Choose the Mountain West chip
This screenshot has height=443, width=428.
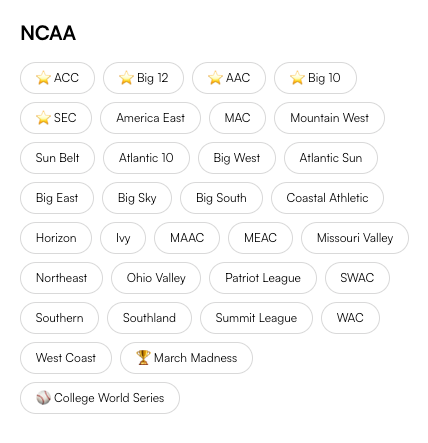click(x=329, y=118)
